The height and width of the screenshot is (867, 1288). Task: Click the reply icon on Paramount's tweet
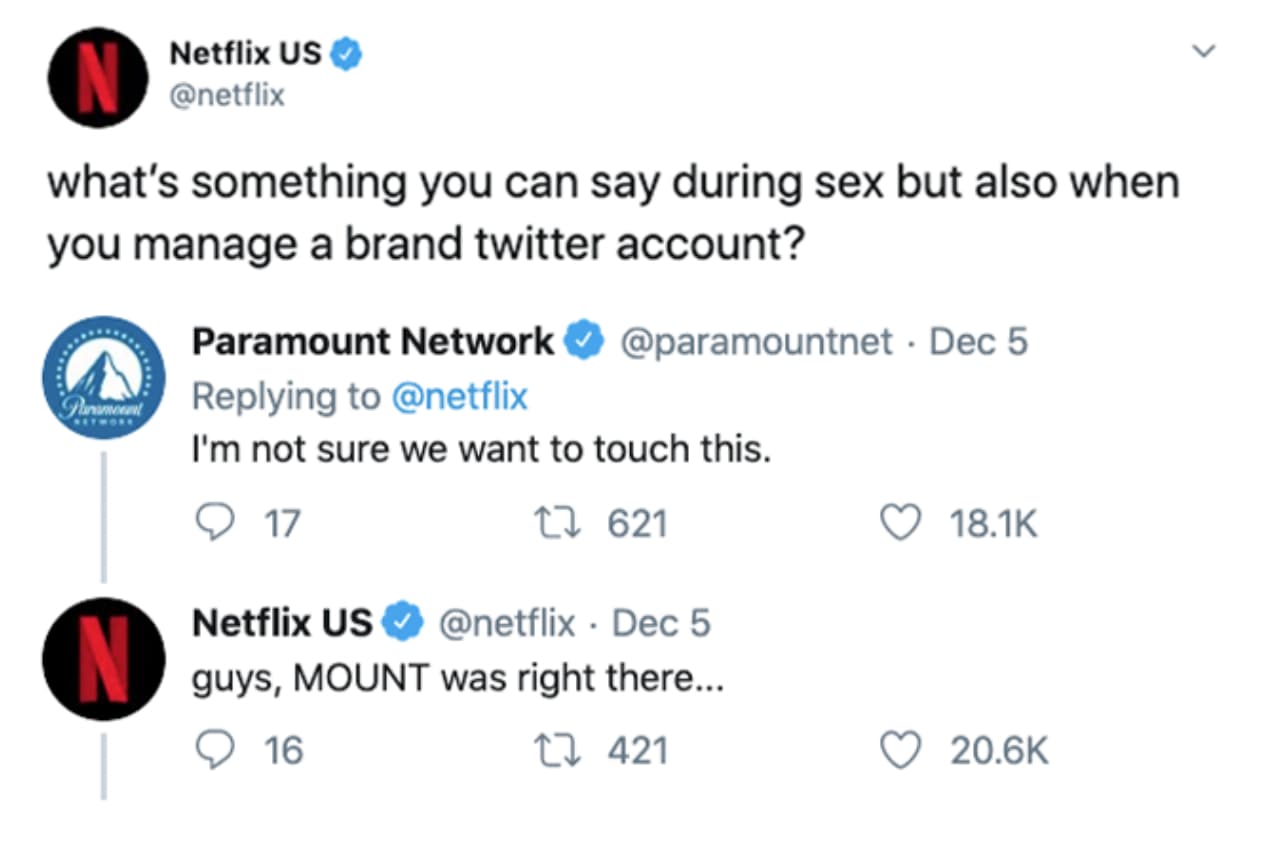point(217,521)
